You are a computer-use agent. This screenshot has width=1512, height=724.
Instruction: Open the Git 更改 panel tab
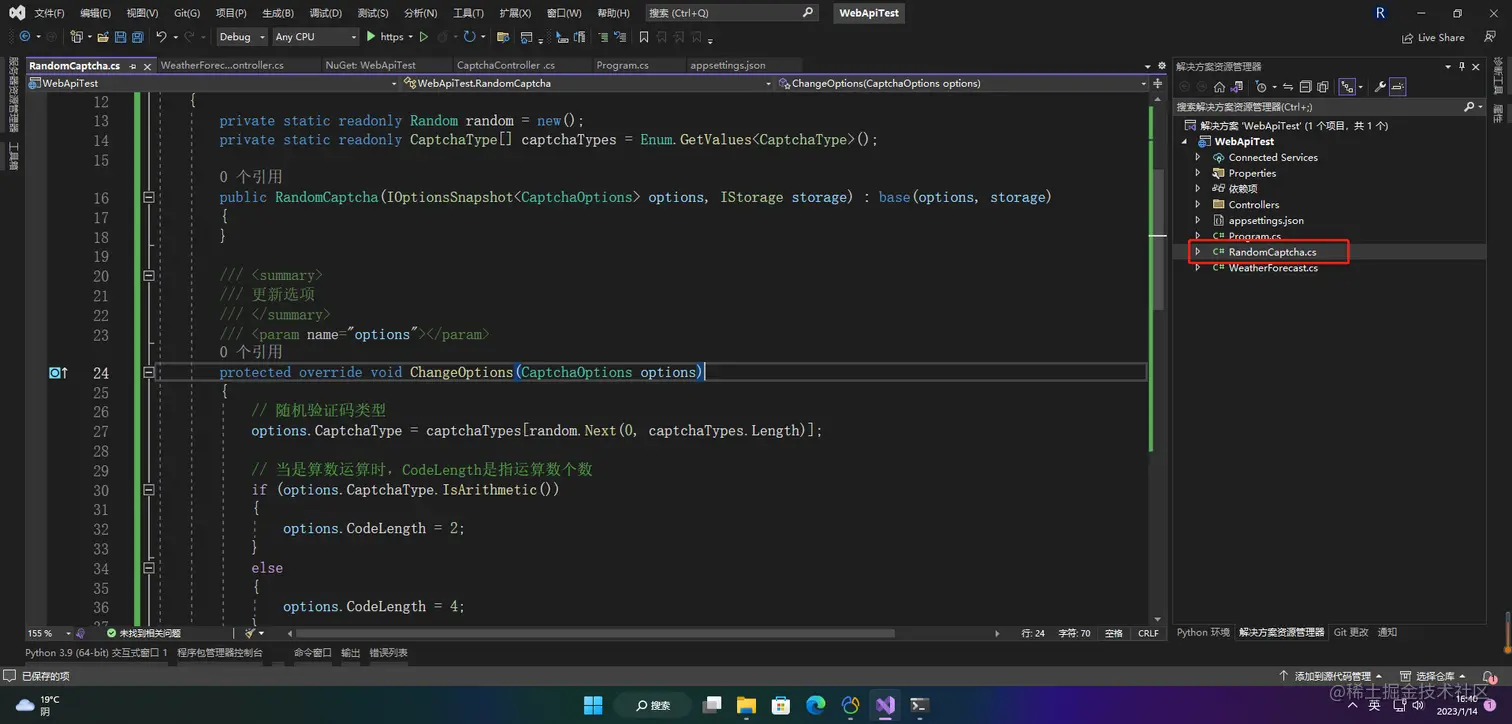tap(1351, 632)
